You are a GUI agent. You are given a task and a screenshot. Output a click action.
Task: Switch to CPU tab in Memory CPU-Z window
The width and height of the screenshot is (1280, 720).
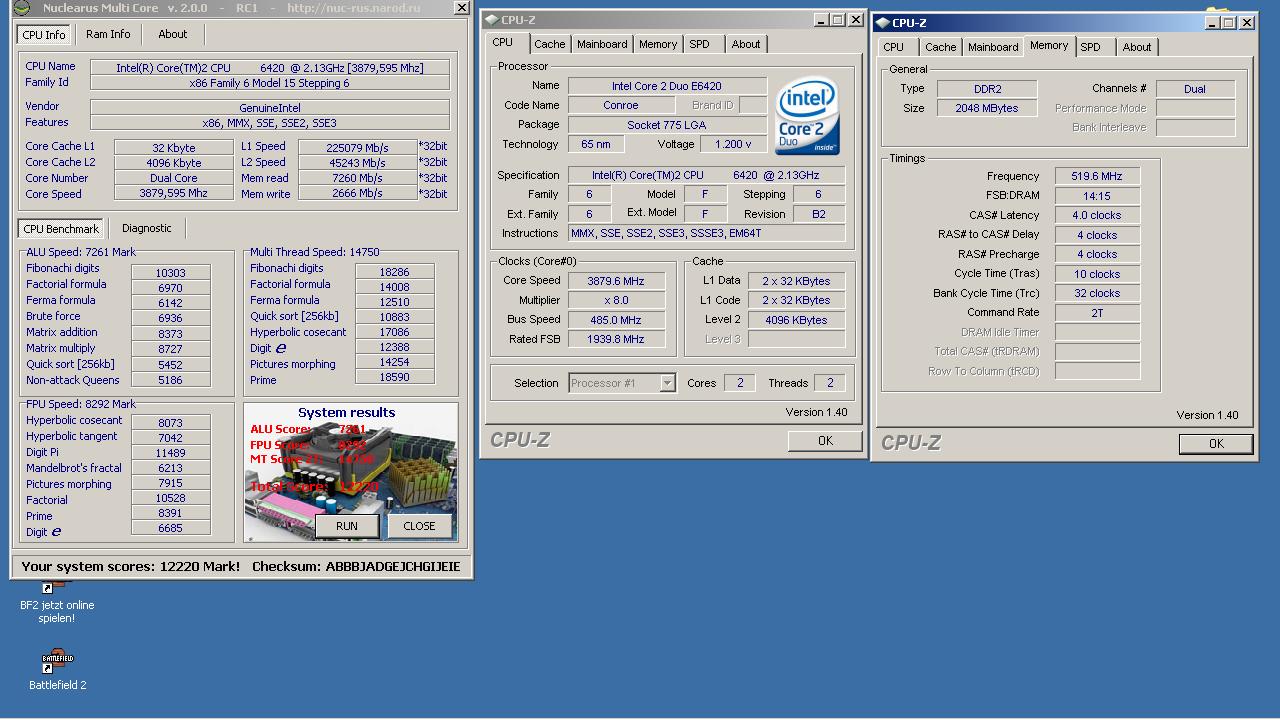894,47
